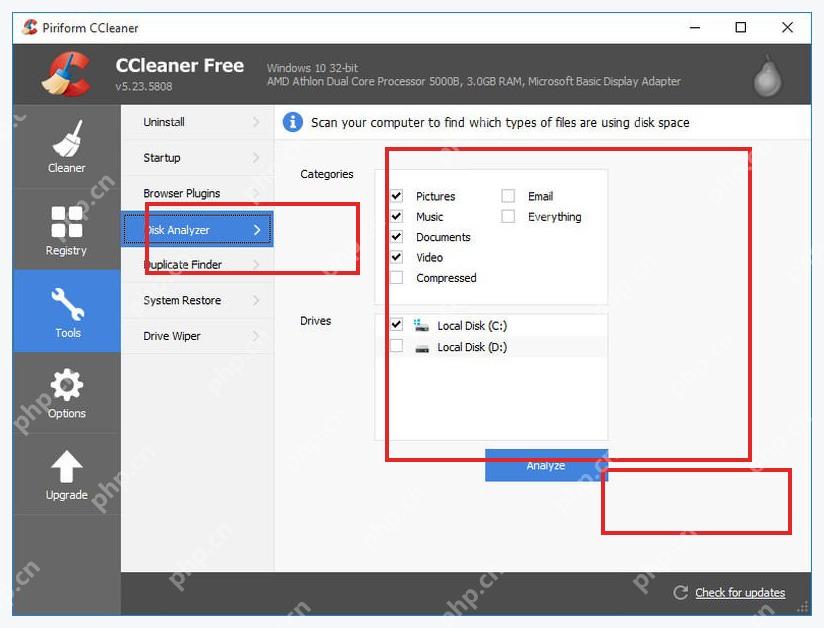Click the chevron next to System Restore

pos(256,300)
